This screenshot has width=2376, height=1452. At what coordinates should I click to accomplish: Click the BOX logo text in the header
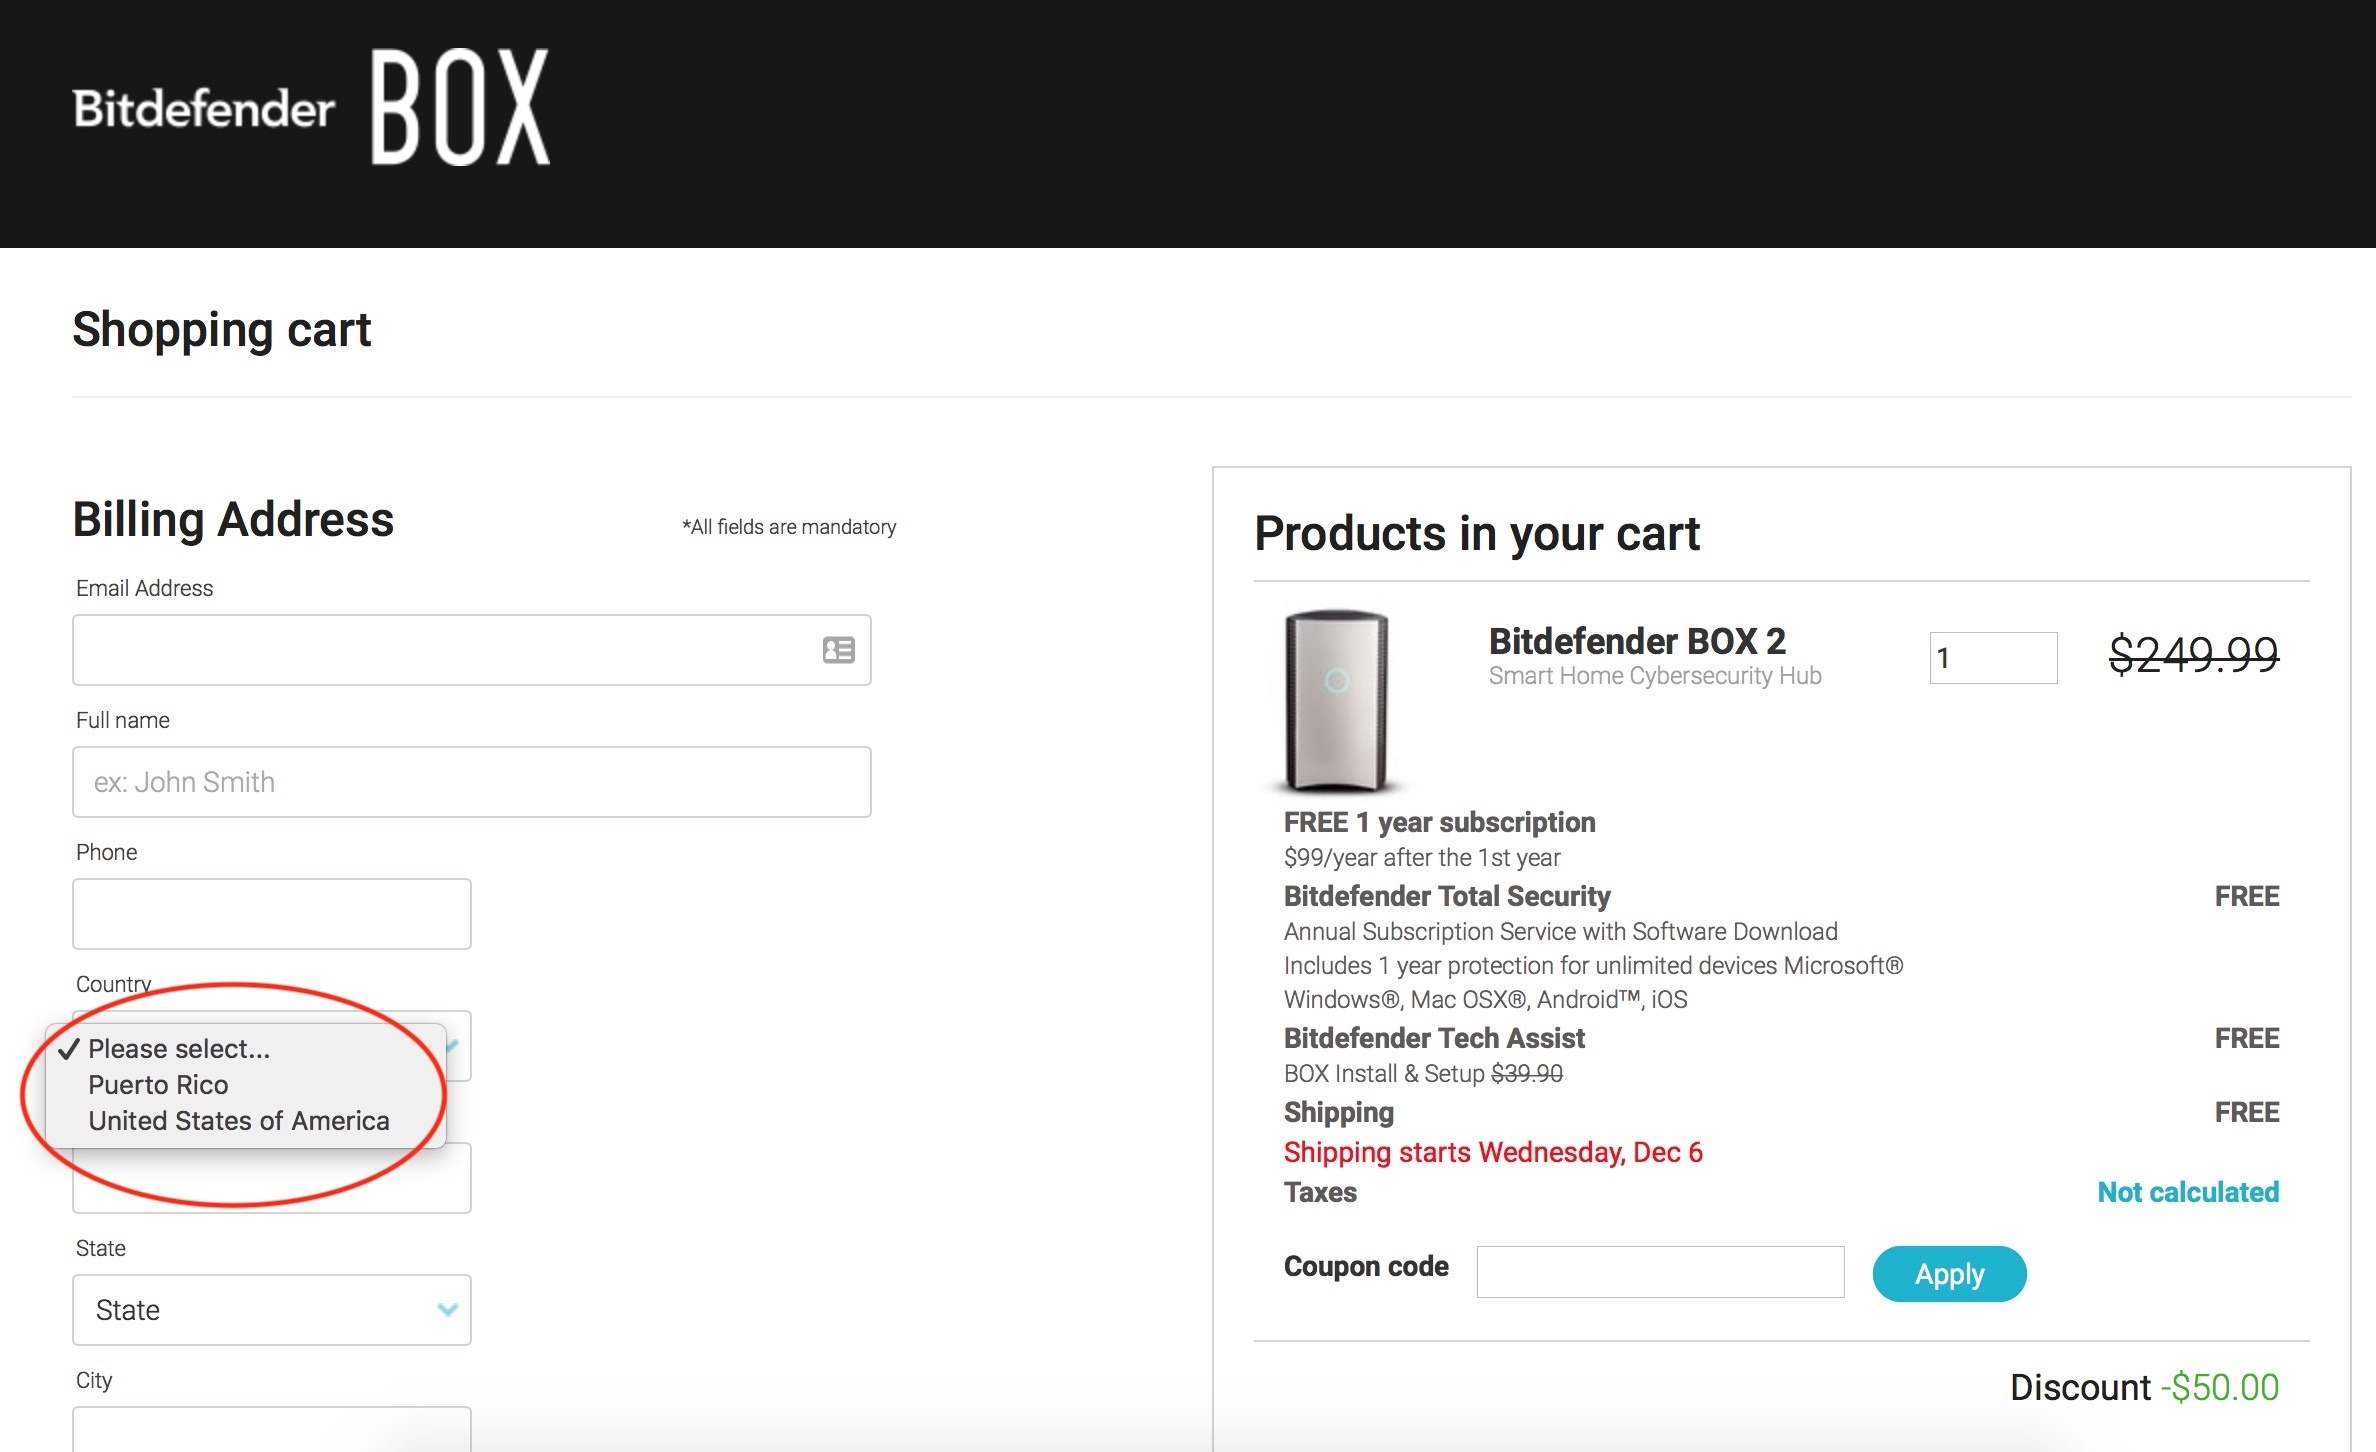[x=460, y=108]
